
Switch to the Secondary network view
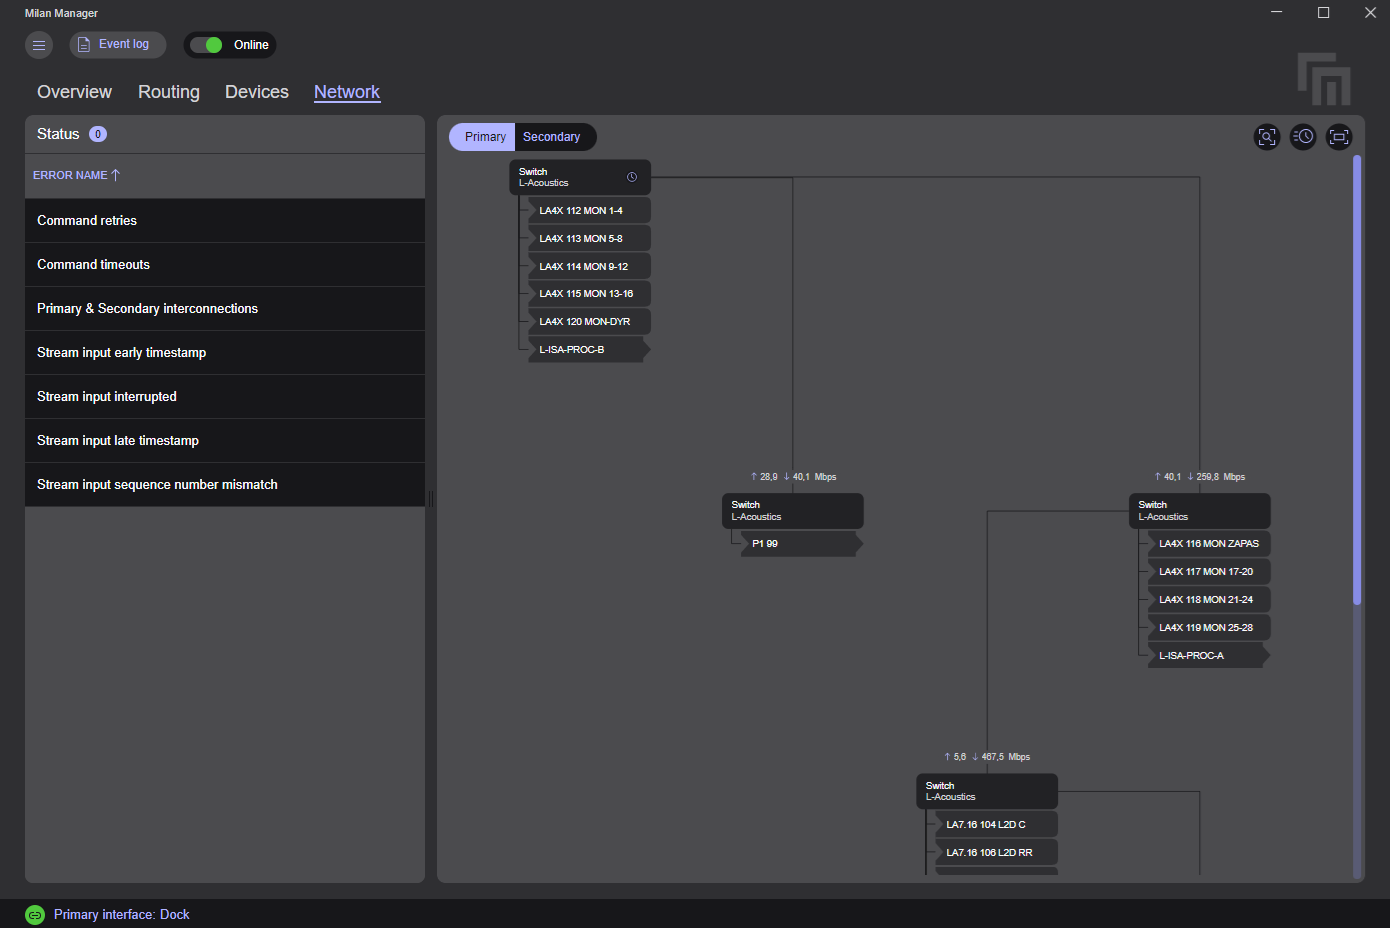[x=551, y=137]
